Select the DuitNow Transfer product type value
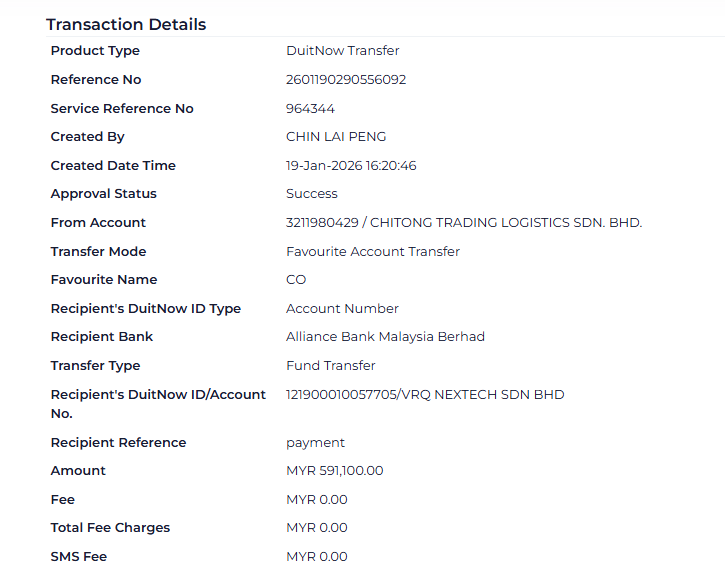Screen dimensions: 725x574 click(x=343, y=51)
